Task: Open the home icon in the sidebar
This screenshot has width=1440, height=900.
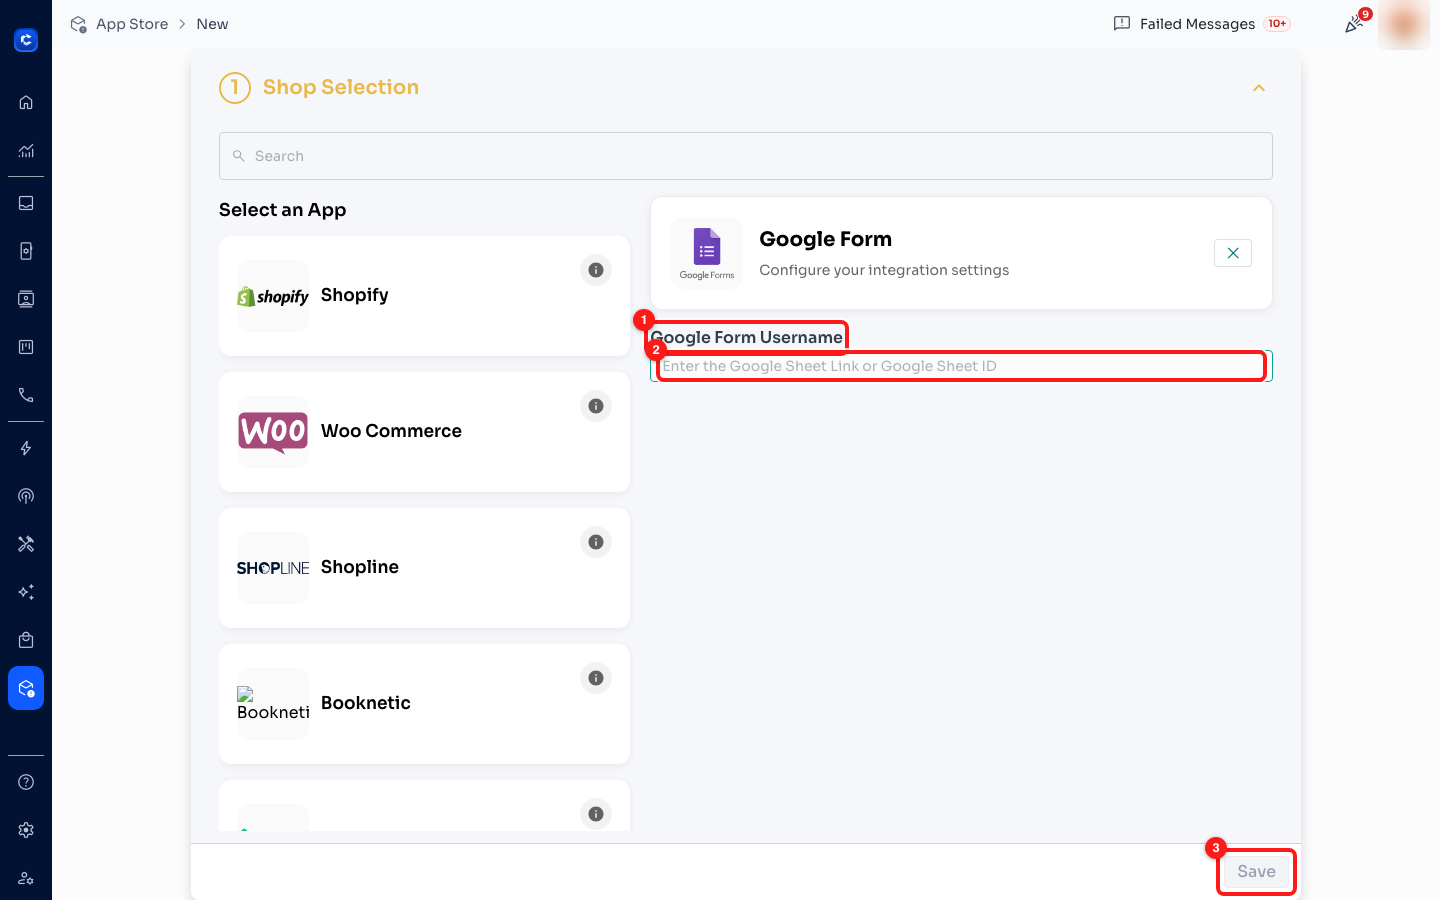Action: click(x=26, y=102)
